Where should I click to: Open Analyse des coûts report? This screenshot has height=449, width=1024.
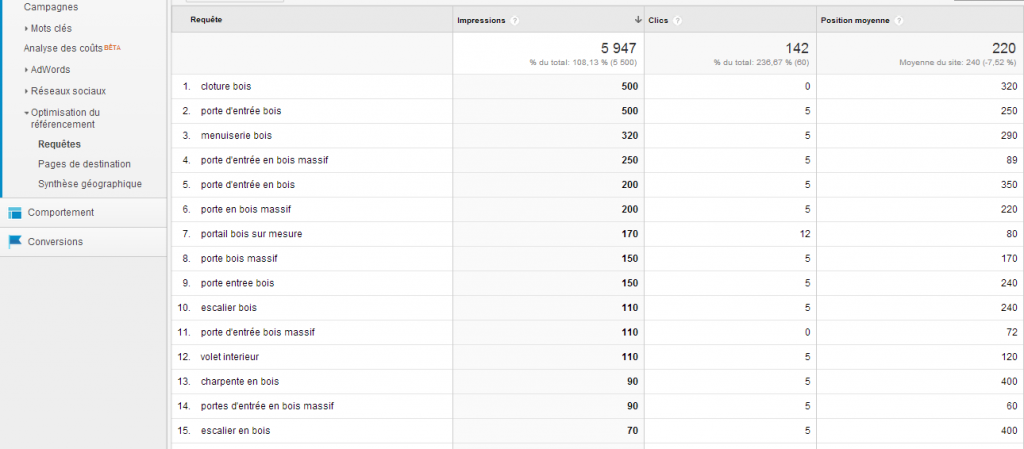[63, 48]
